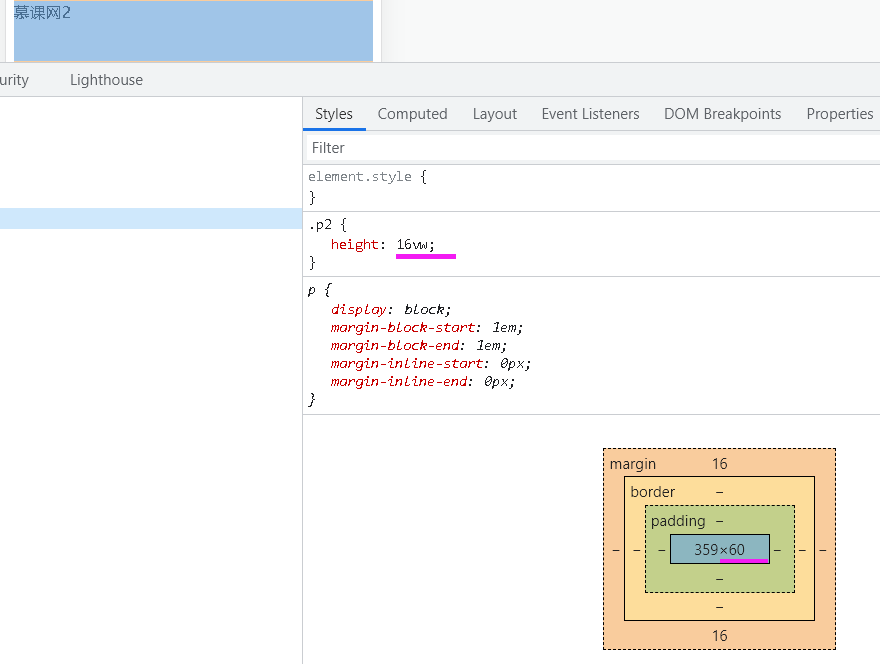Click the 359×60 content box
Image resolution: width=880 pixels, height=664 pixels.
(x=719, y=549)
